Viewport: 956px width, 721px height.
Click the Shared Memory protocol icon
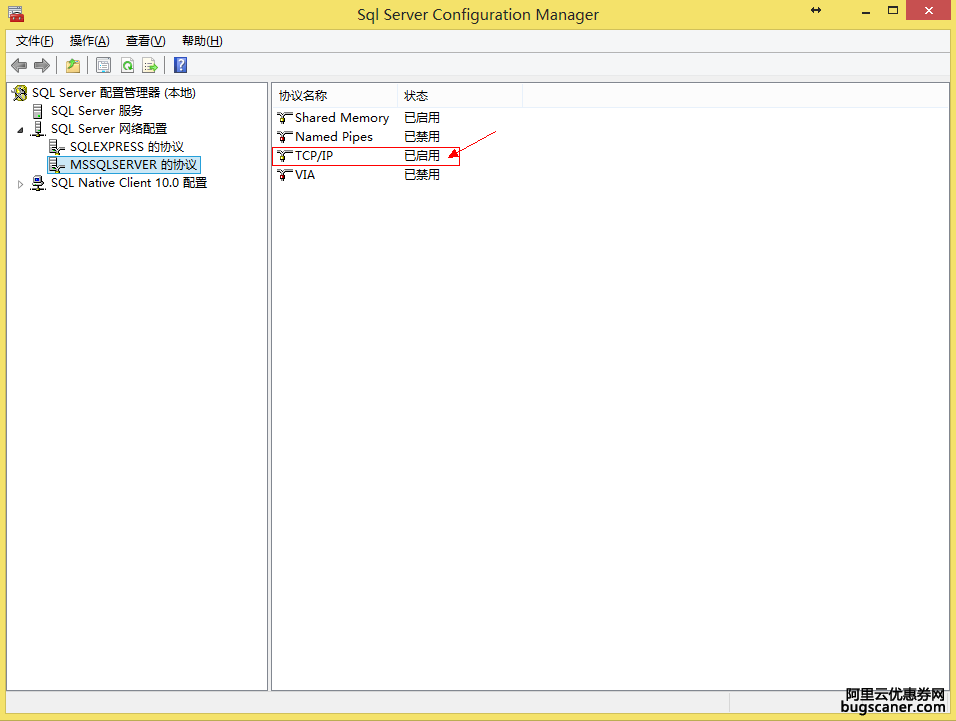(285, 118)
